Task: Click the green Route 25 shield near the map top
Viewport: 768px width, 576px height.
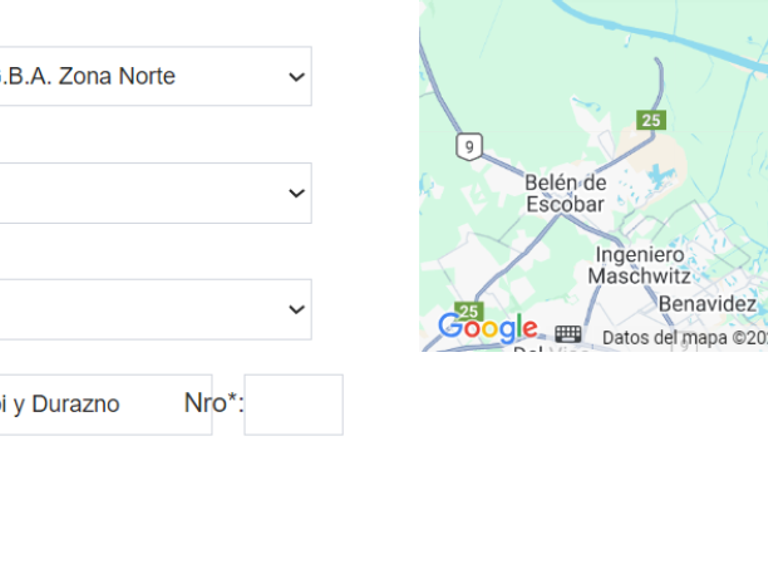Action: pos(651,120)
